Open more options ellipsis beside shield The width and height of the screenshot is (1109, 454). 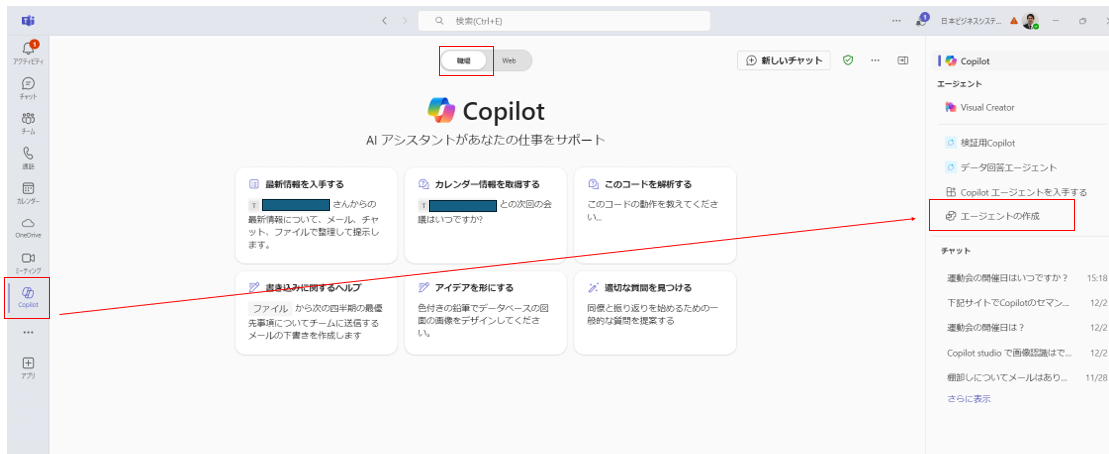875,61
